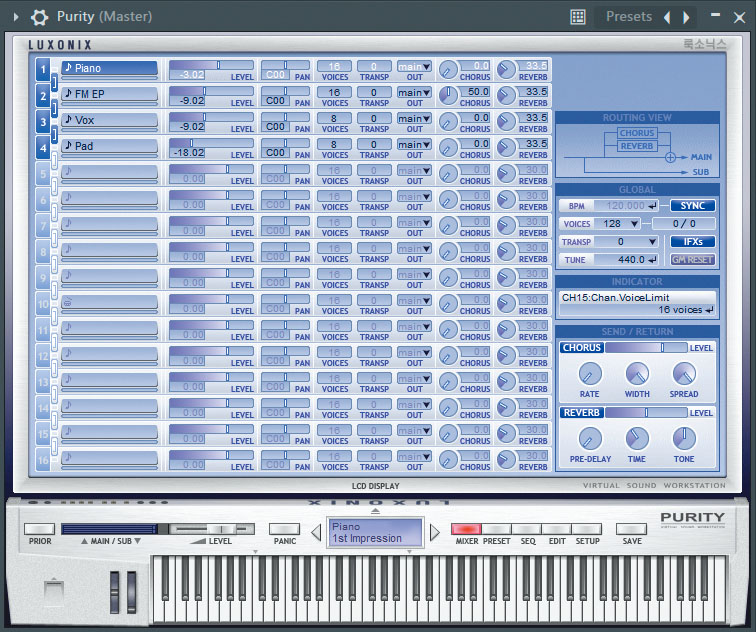This screenshot has width=756, height=632.
Task: Select the Pad channel name slot
Action: (109, 147)
